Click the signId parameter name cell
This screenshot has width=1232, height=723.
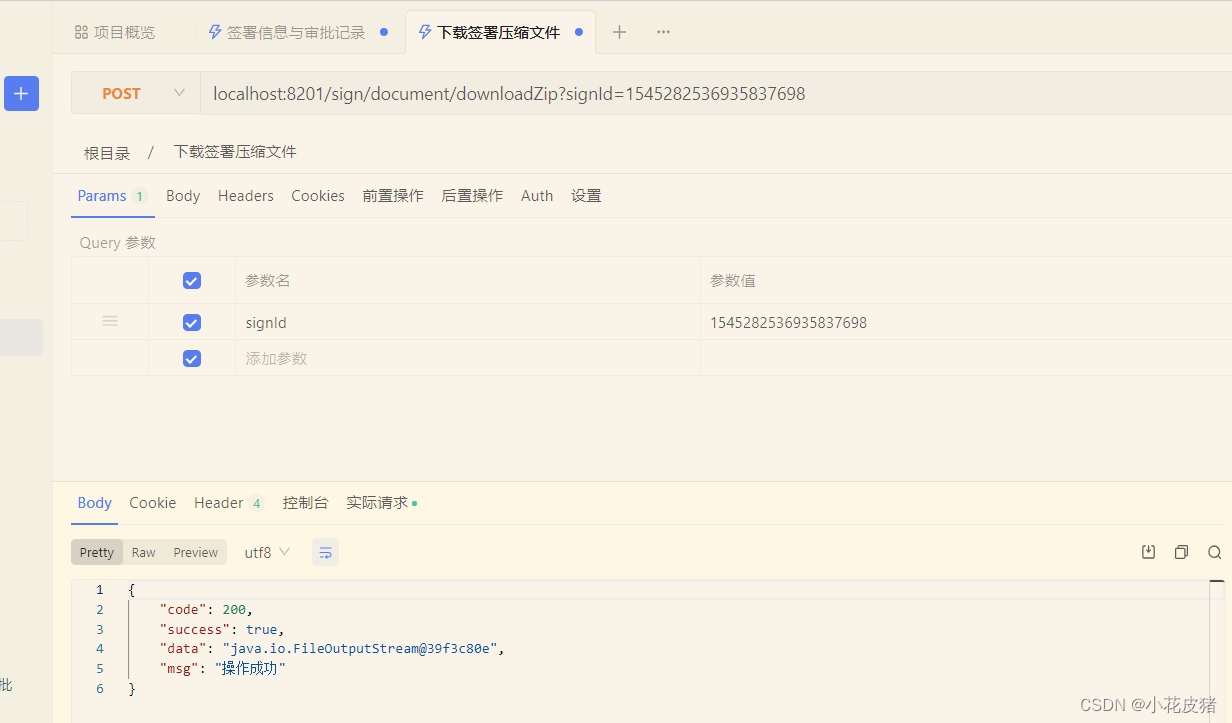pyautogui.click(x=468, y=323)
